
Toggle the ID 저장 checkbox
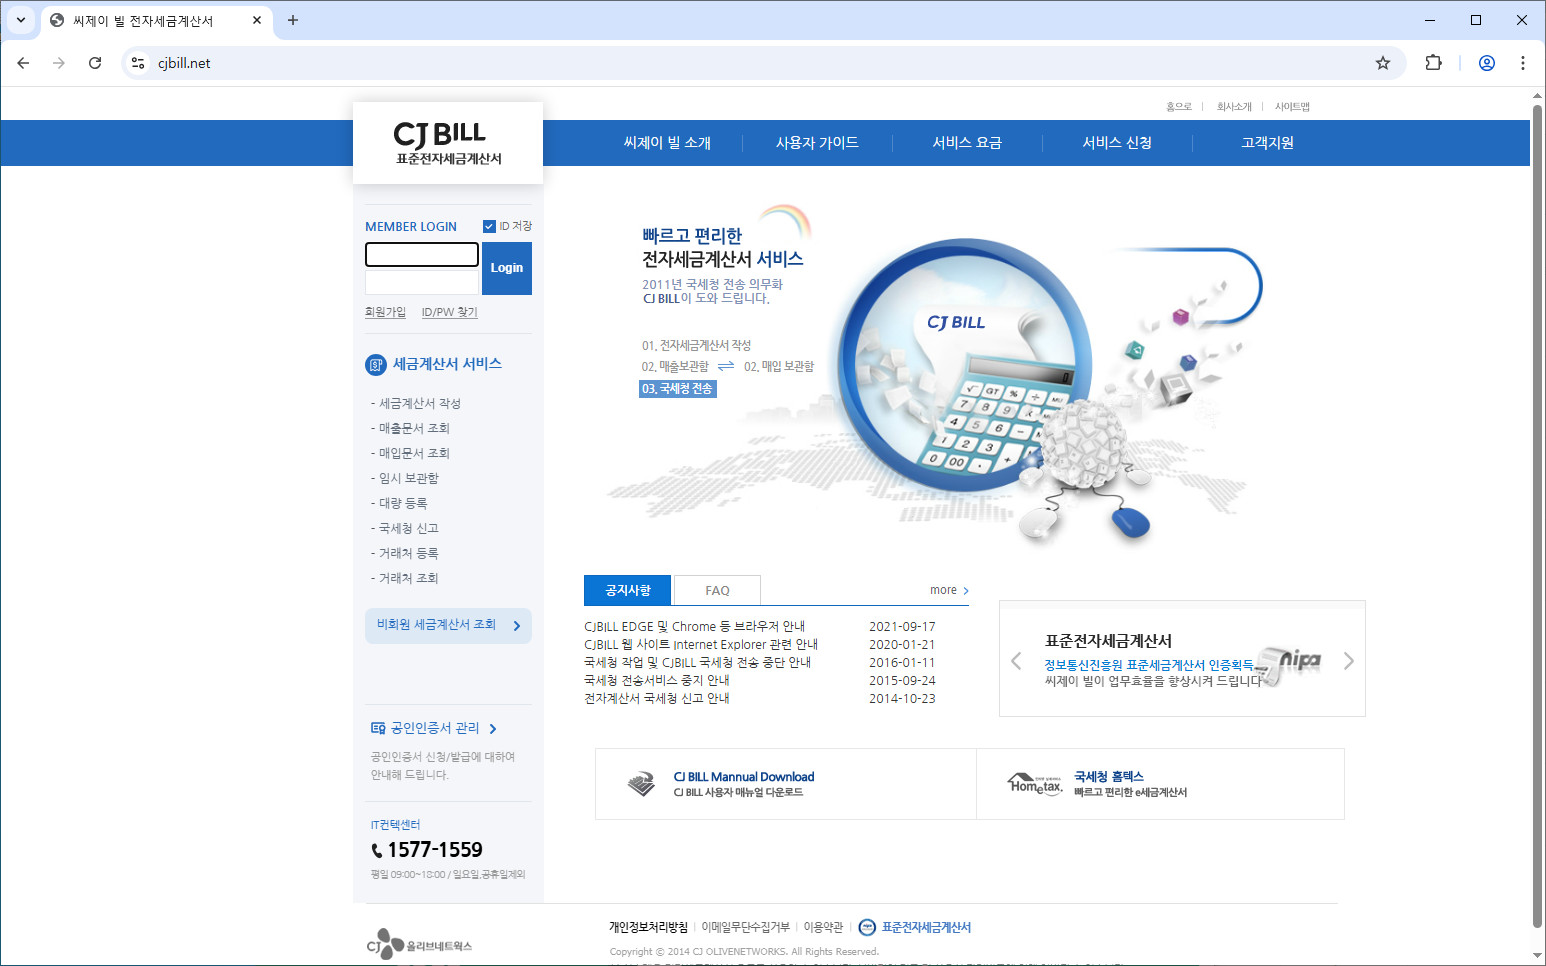coord(489,226)
